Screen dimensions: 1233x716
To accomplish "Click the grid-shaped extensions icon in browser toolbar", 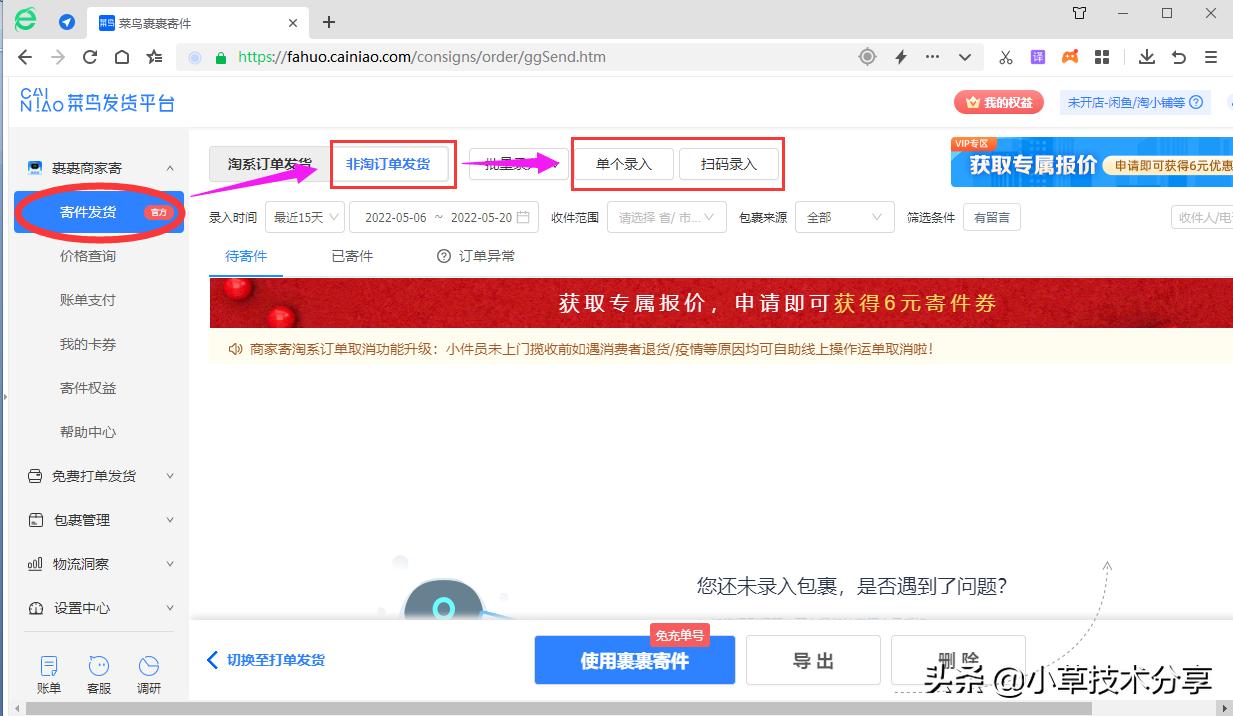I will [1102, 57].
